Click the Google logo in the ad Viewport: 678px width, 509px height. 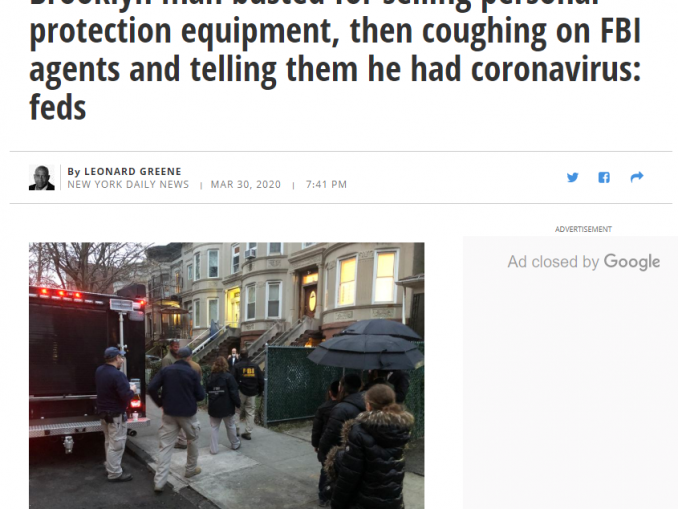coord(632,262)
